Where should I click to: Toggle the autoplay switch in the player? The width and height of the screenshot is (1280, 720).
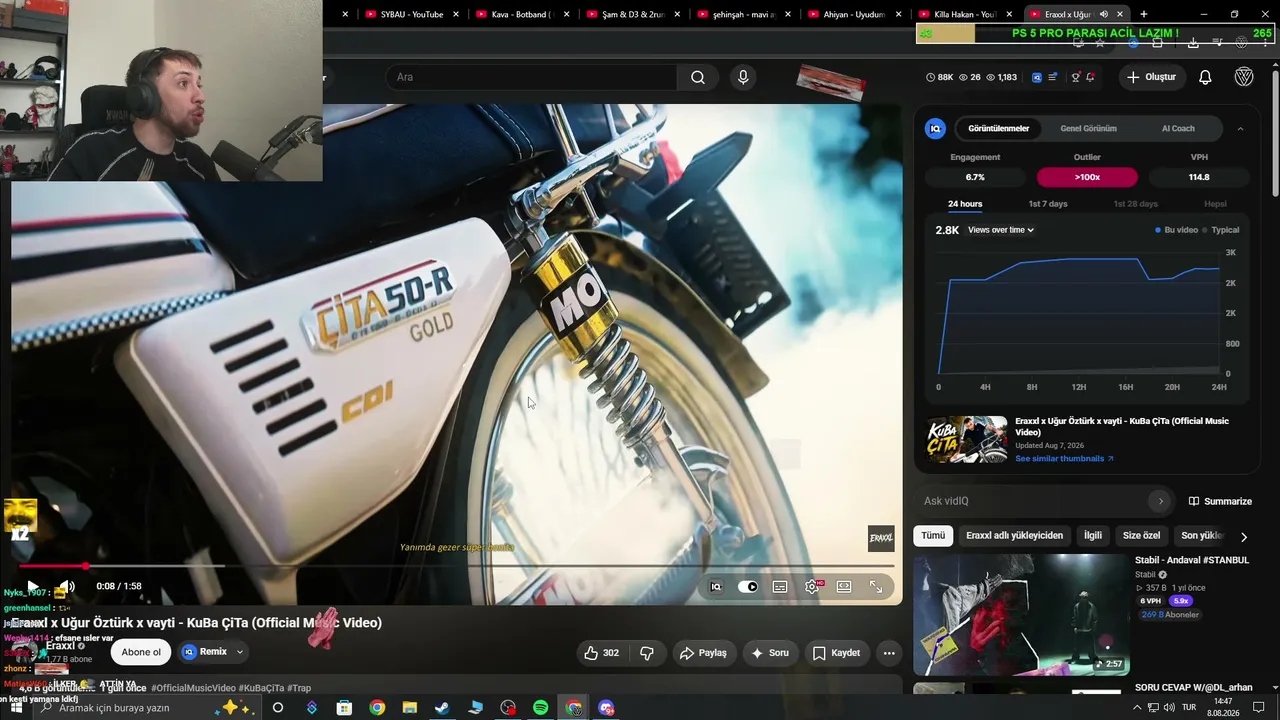[x=748, y=587]
